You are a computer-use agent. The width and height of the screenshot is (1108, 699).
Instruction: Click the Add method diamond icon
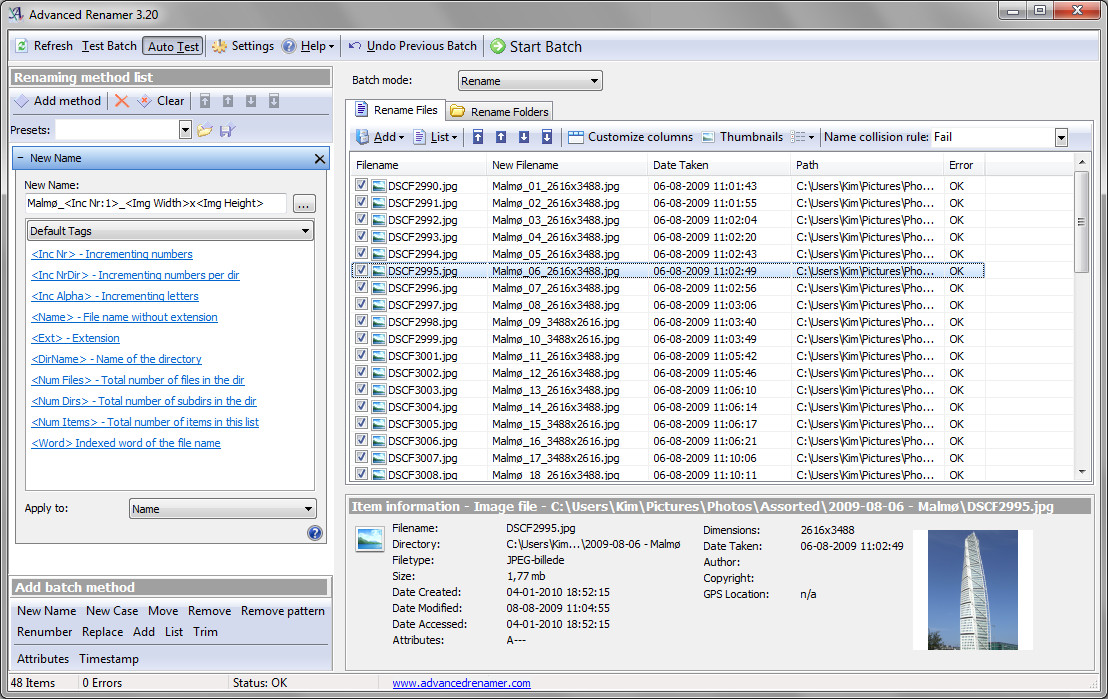click(x=22, y=101)
